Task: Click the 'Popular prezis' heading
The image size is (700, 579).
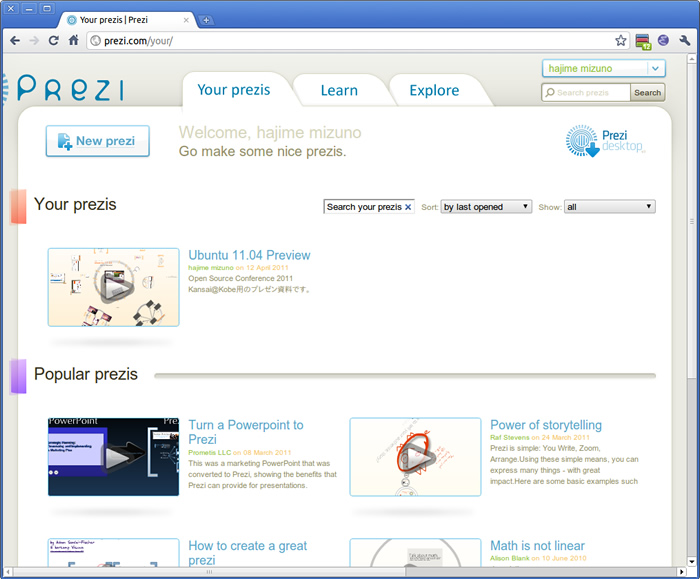Action: coord(86,374)
